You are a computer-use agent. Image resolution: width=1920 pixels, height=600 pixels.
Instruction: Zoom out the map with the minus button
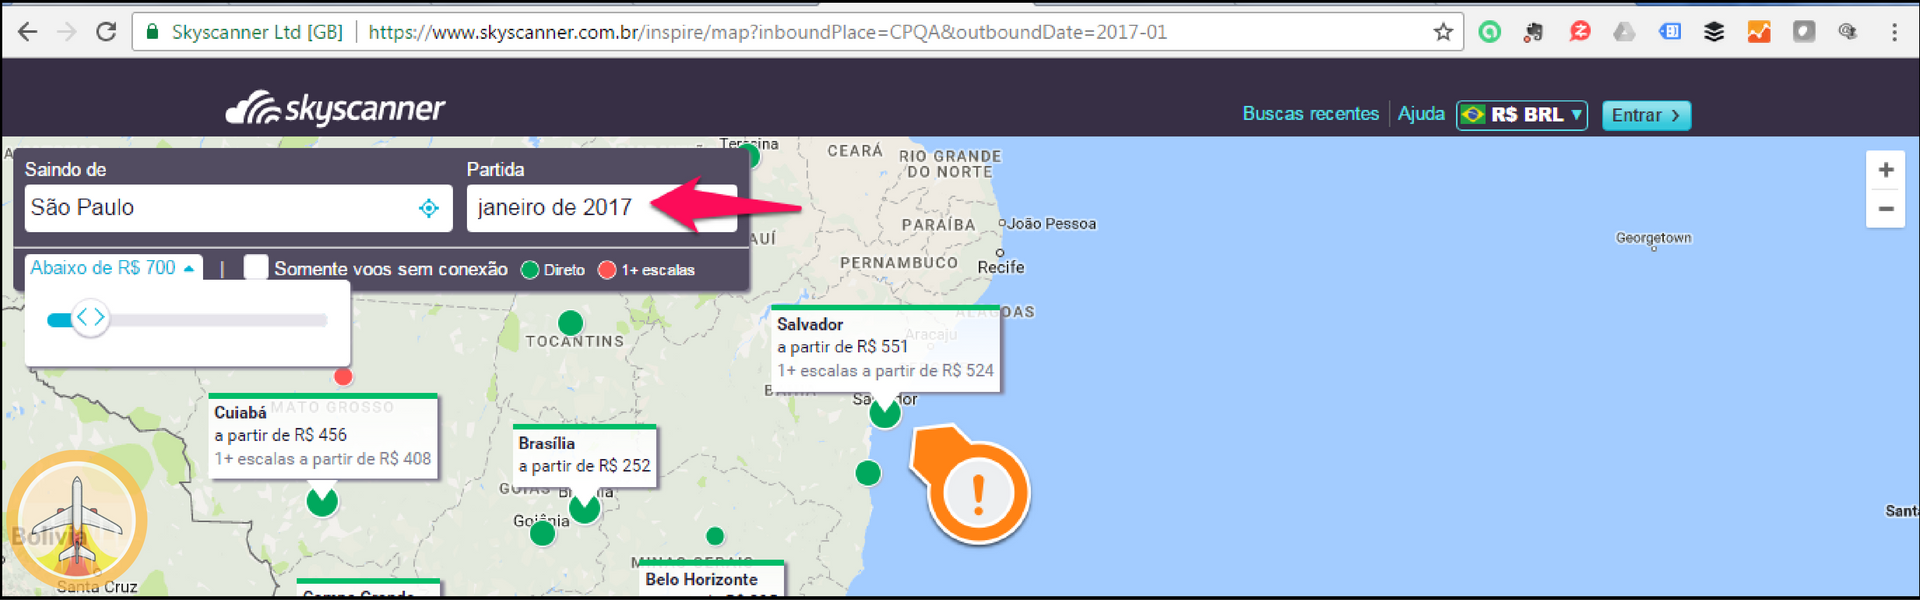pos(1885,209)
